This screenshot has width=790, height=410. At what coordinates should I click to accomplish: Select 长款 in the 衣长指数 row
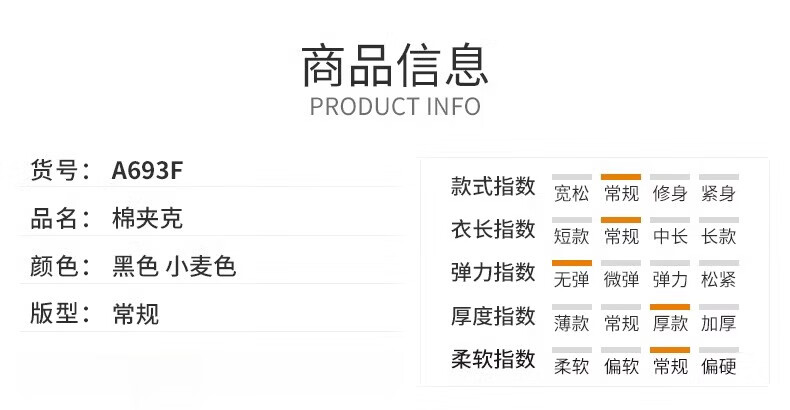point(718,236)
